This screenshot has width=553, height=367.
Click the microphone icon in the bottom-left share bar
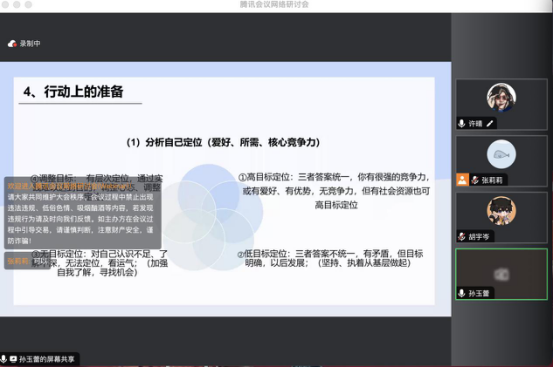tap(4, 359)
